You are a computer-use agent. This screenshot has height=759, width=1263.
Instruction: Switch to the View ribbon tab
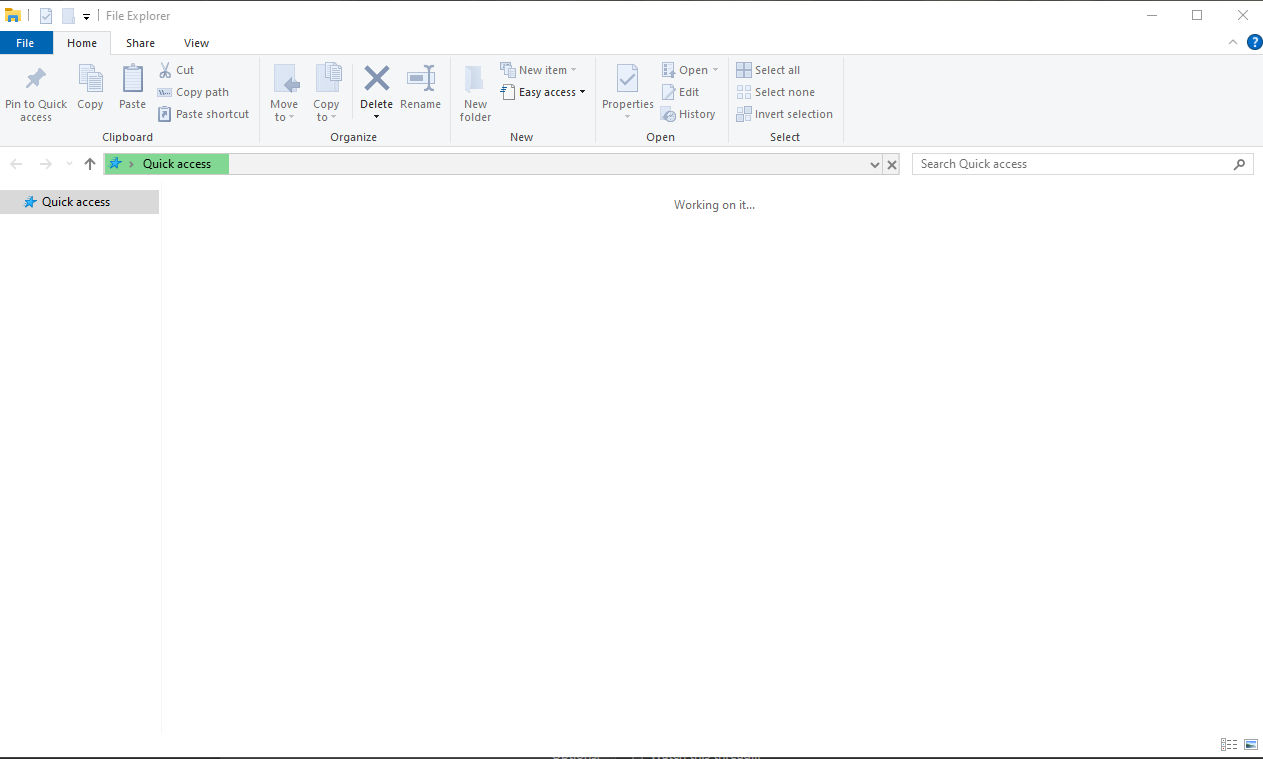point(196,43)
